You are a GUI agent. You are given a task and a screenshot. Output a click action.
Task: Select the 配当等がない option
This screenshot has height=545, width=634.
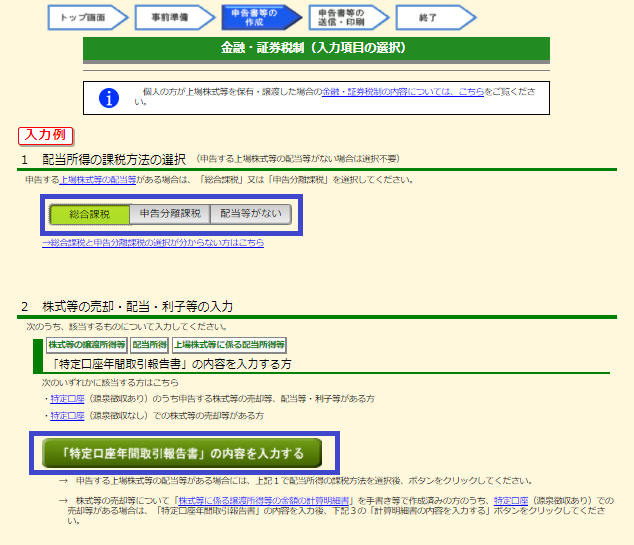coord(251,214)
